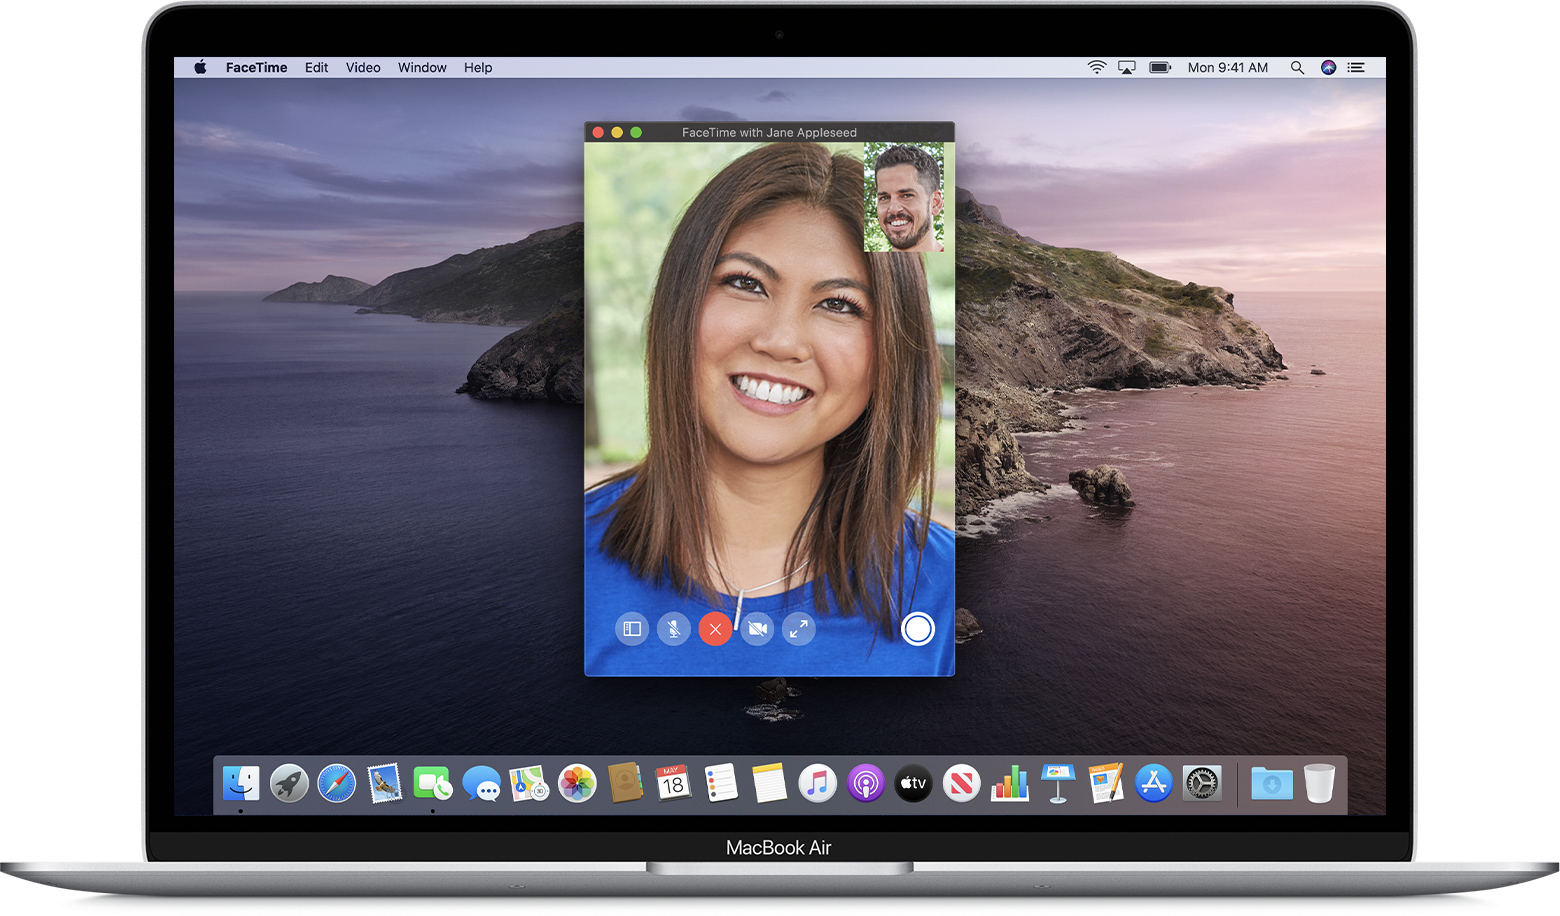Open Numbers from the Dock

[1009, 783]
